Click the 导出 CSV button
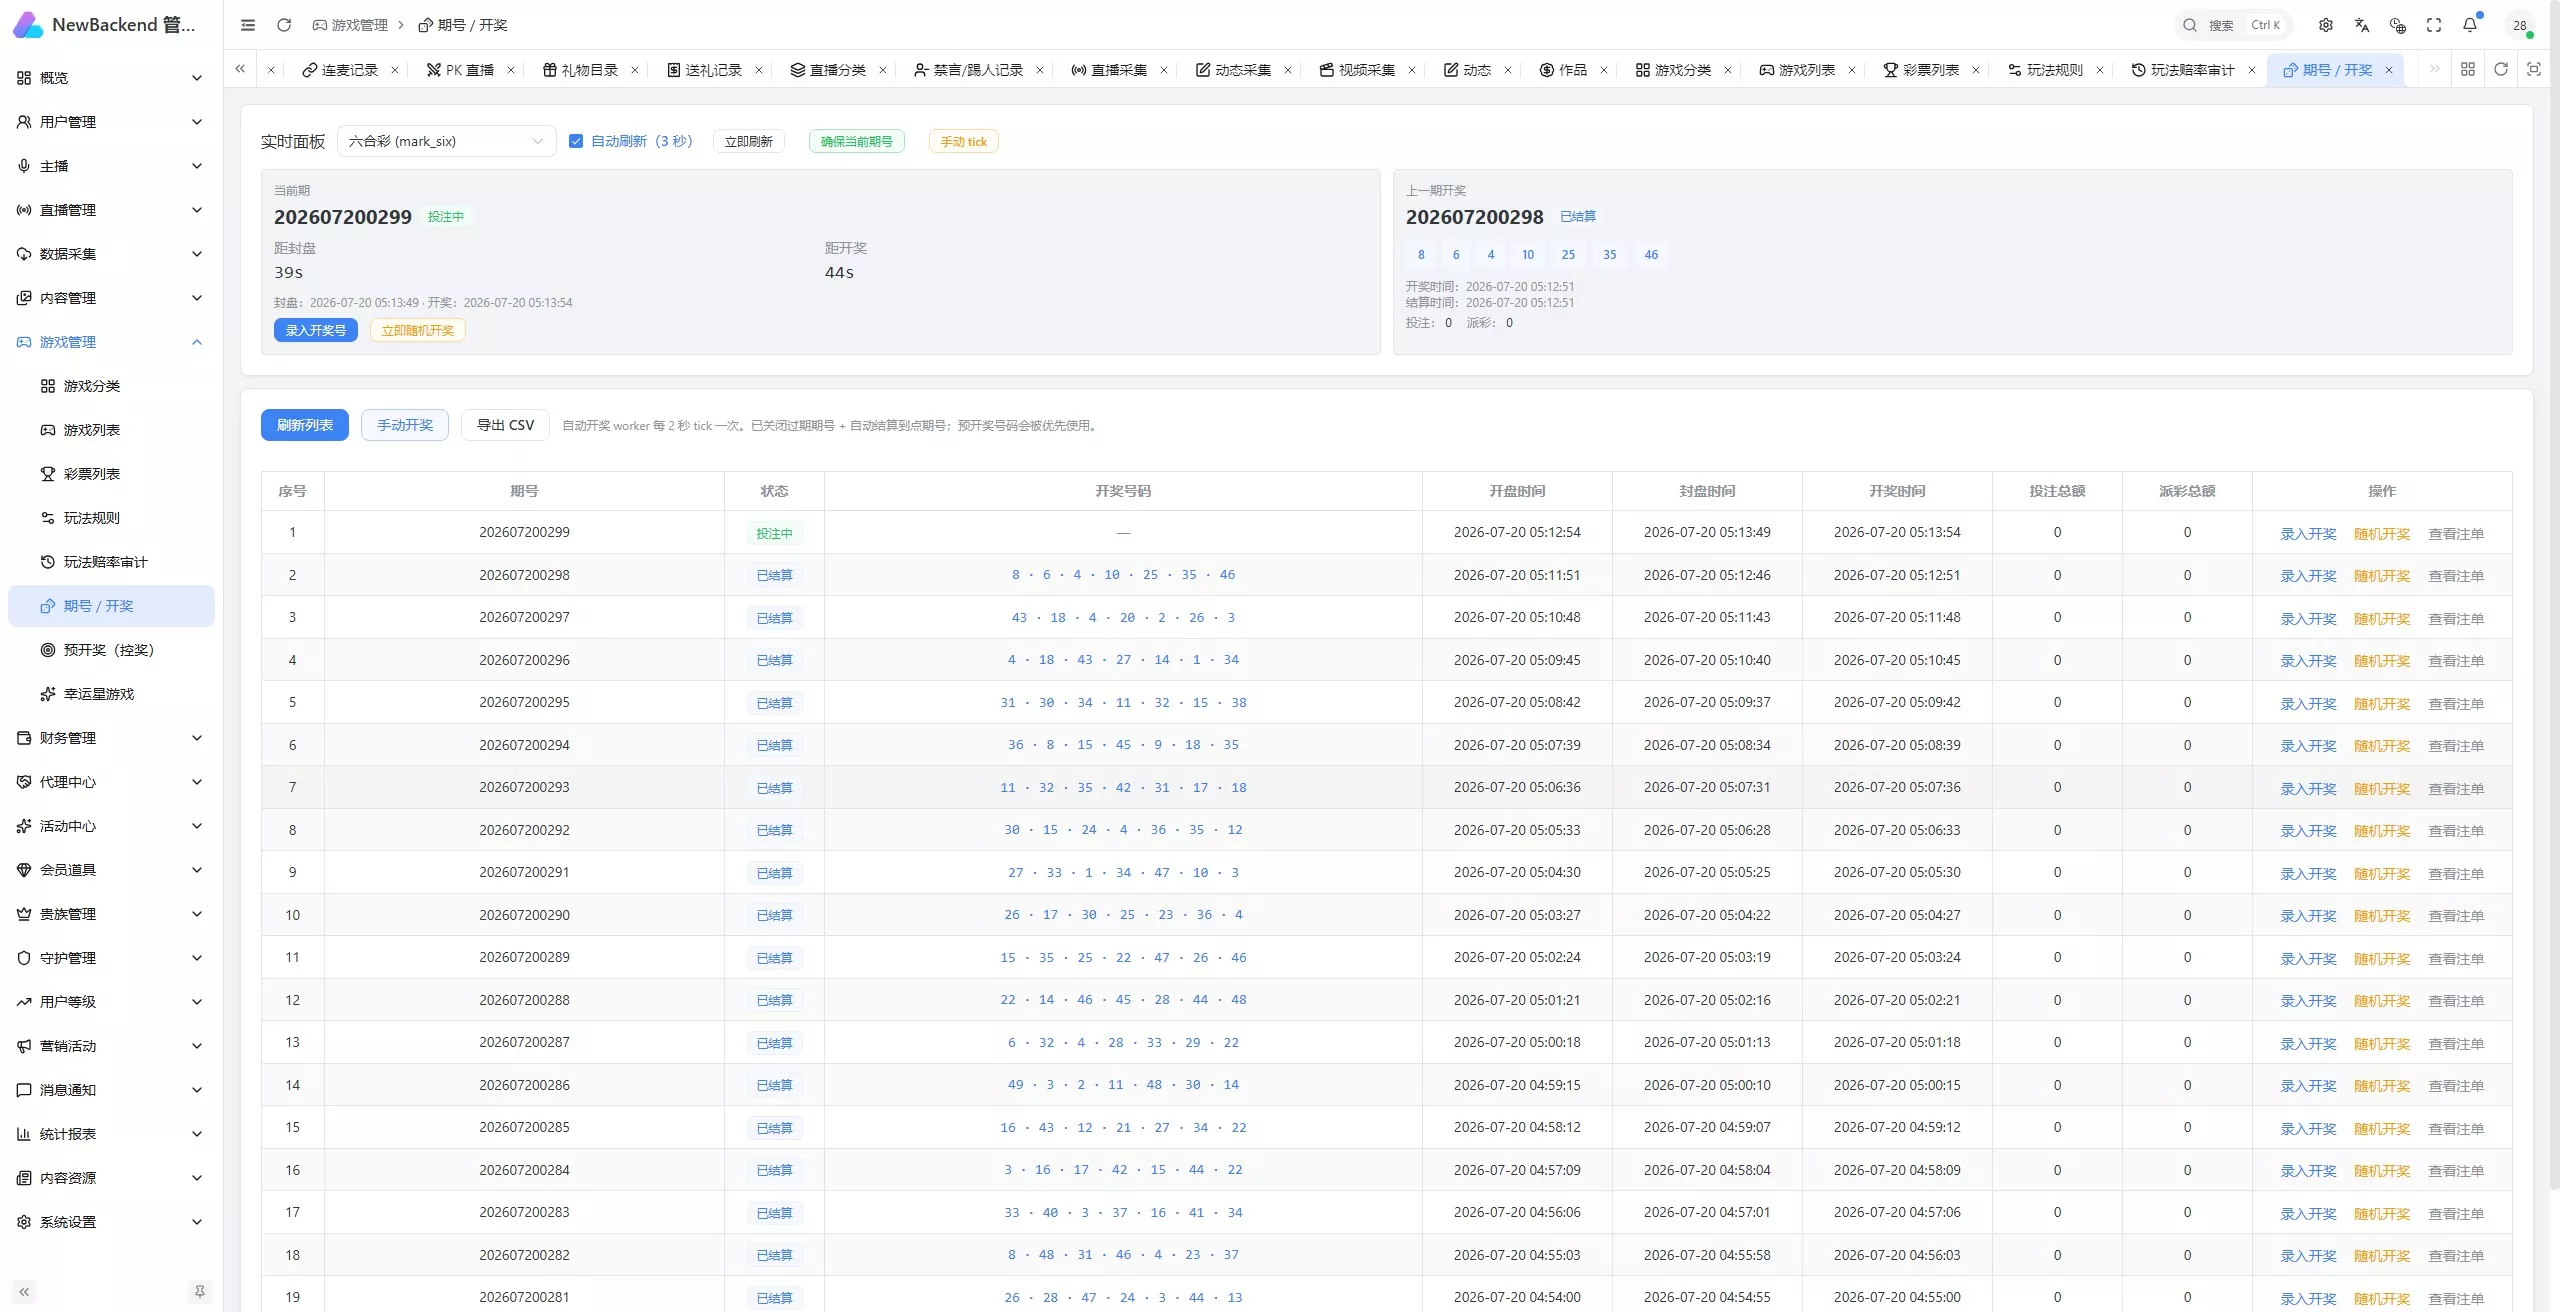2560x1312 pixels. tap(505, 425)
